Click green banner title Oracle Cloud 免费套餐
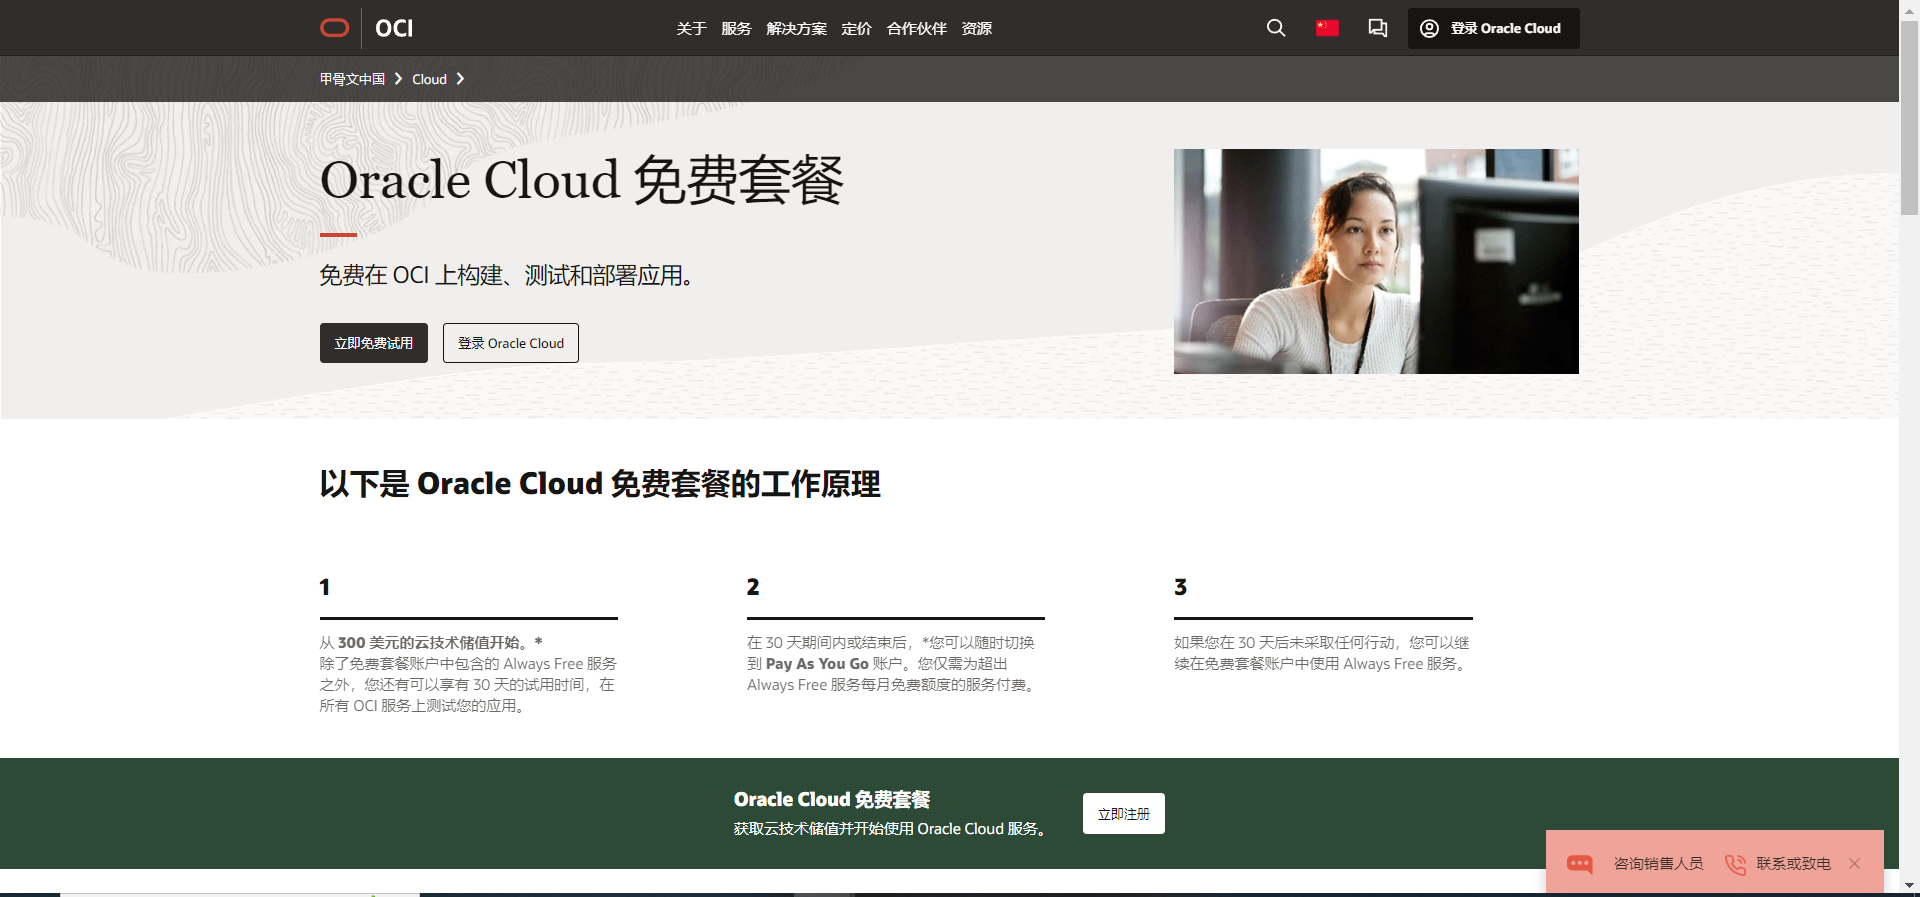 click(832, 799)
